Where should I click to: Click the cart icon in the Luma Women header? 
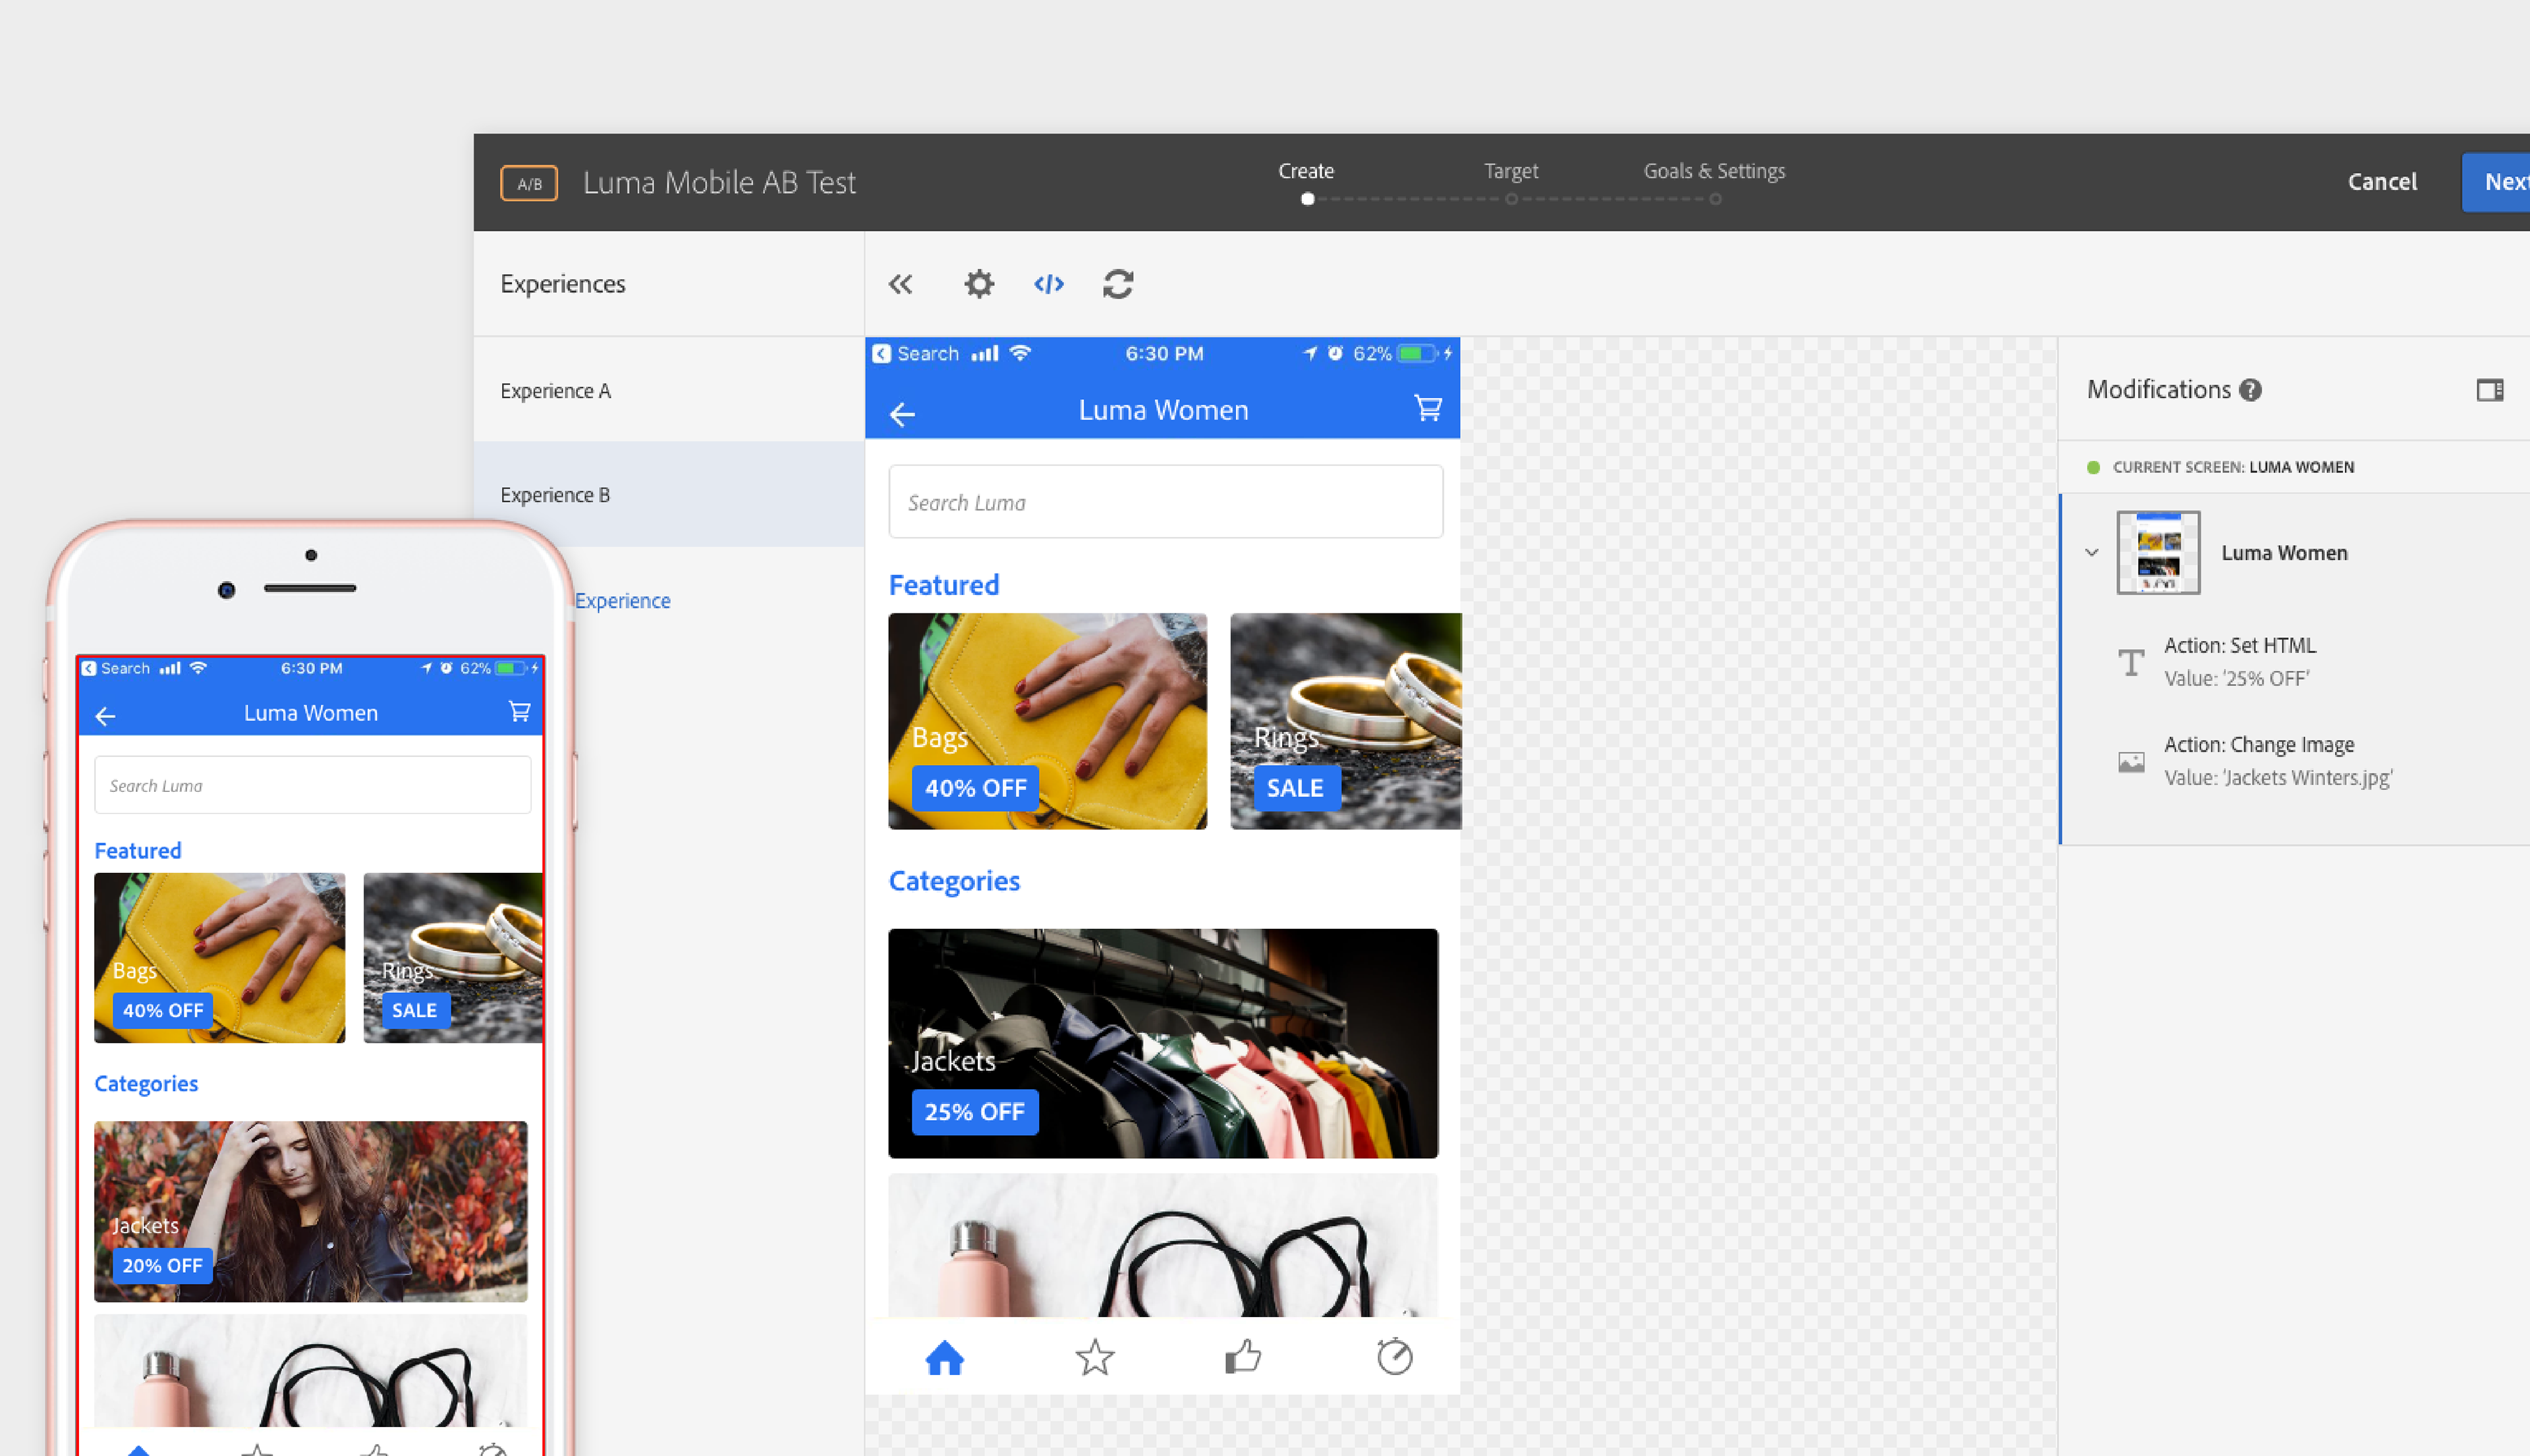pos(1427,408)
